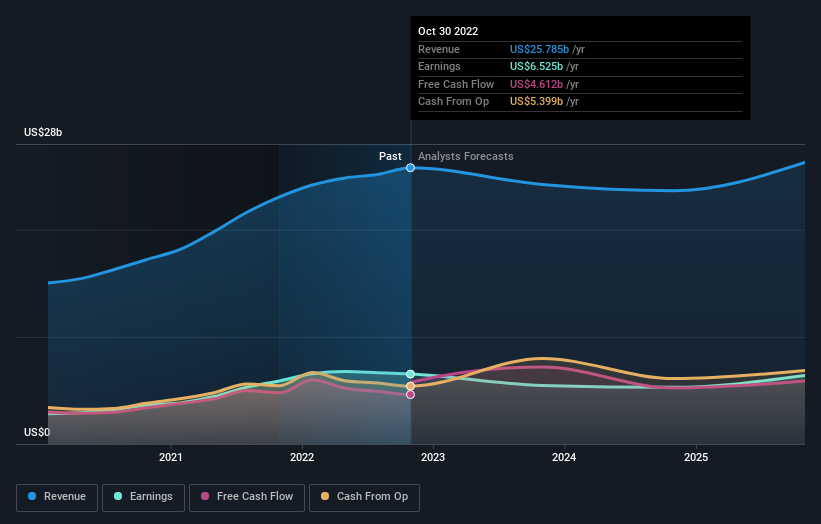Screen dimensions: 821x524
Task: Click the 2025 x-axis label
Action: click(696, 457)
